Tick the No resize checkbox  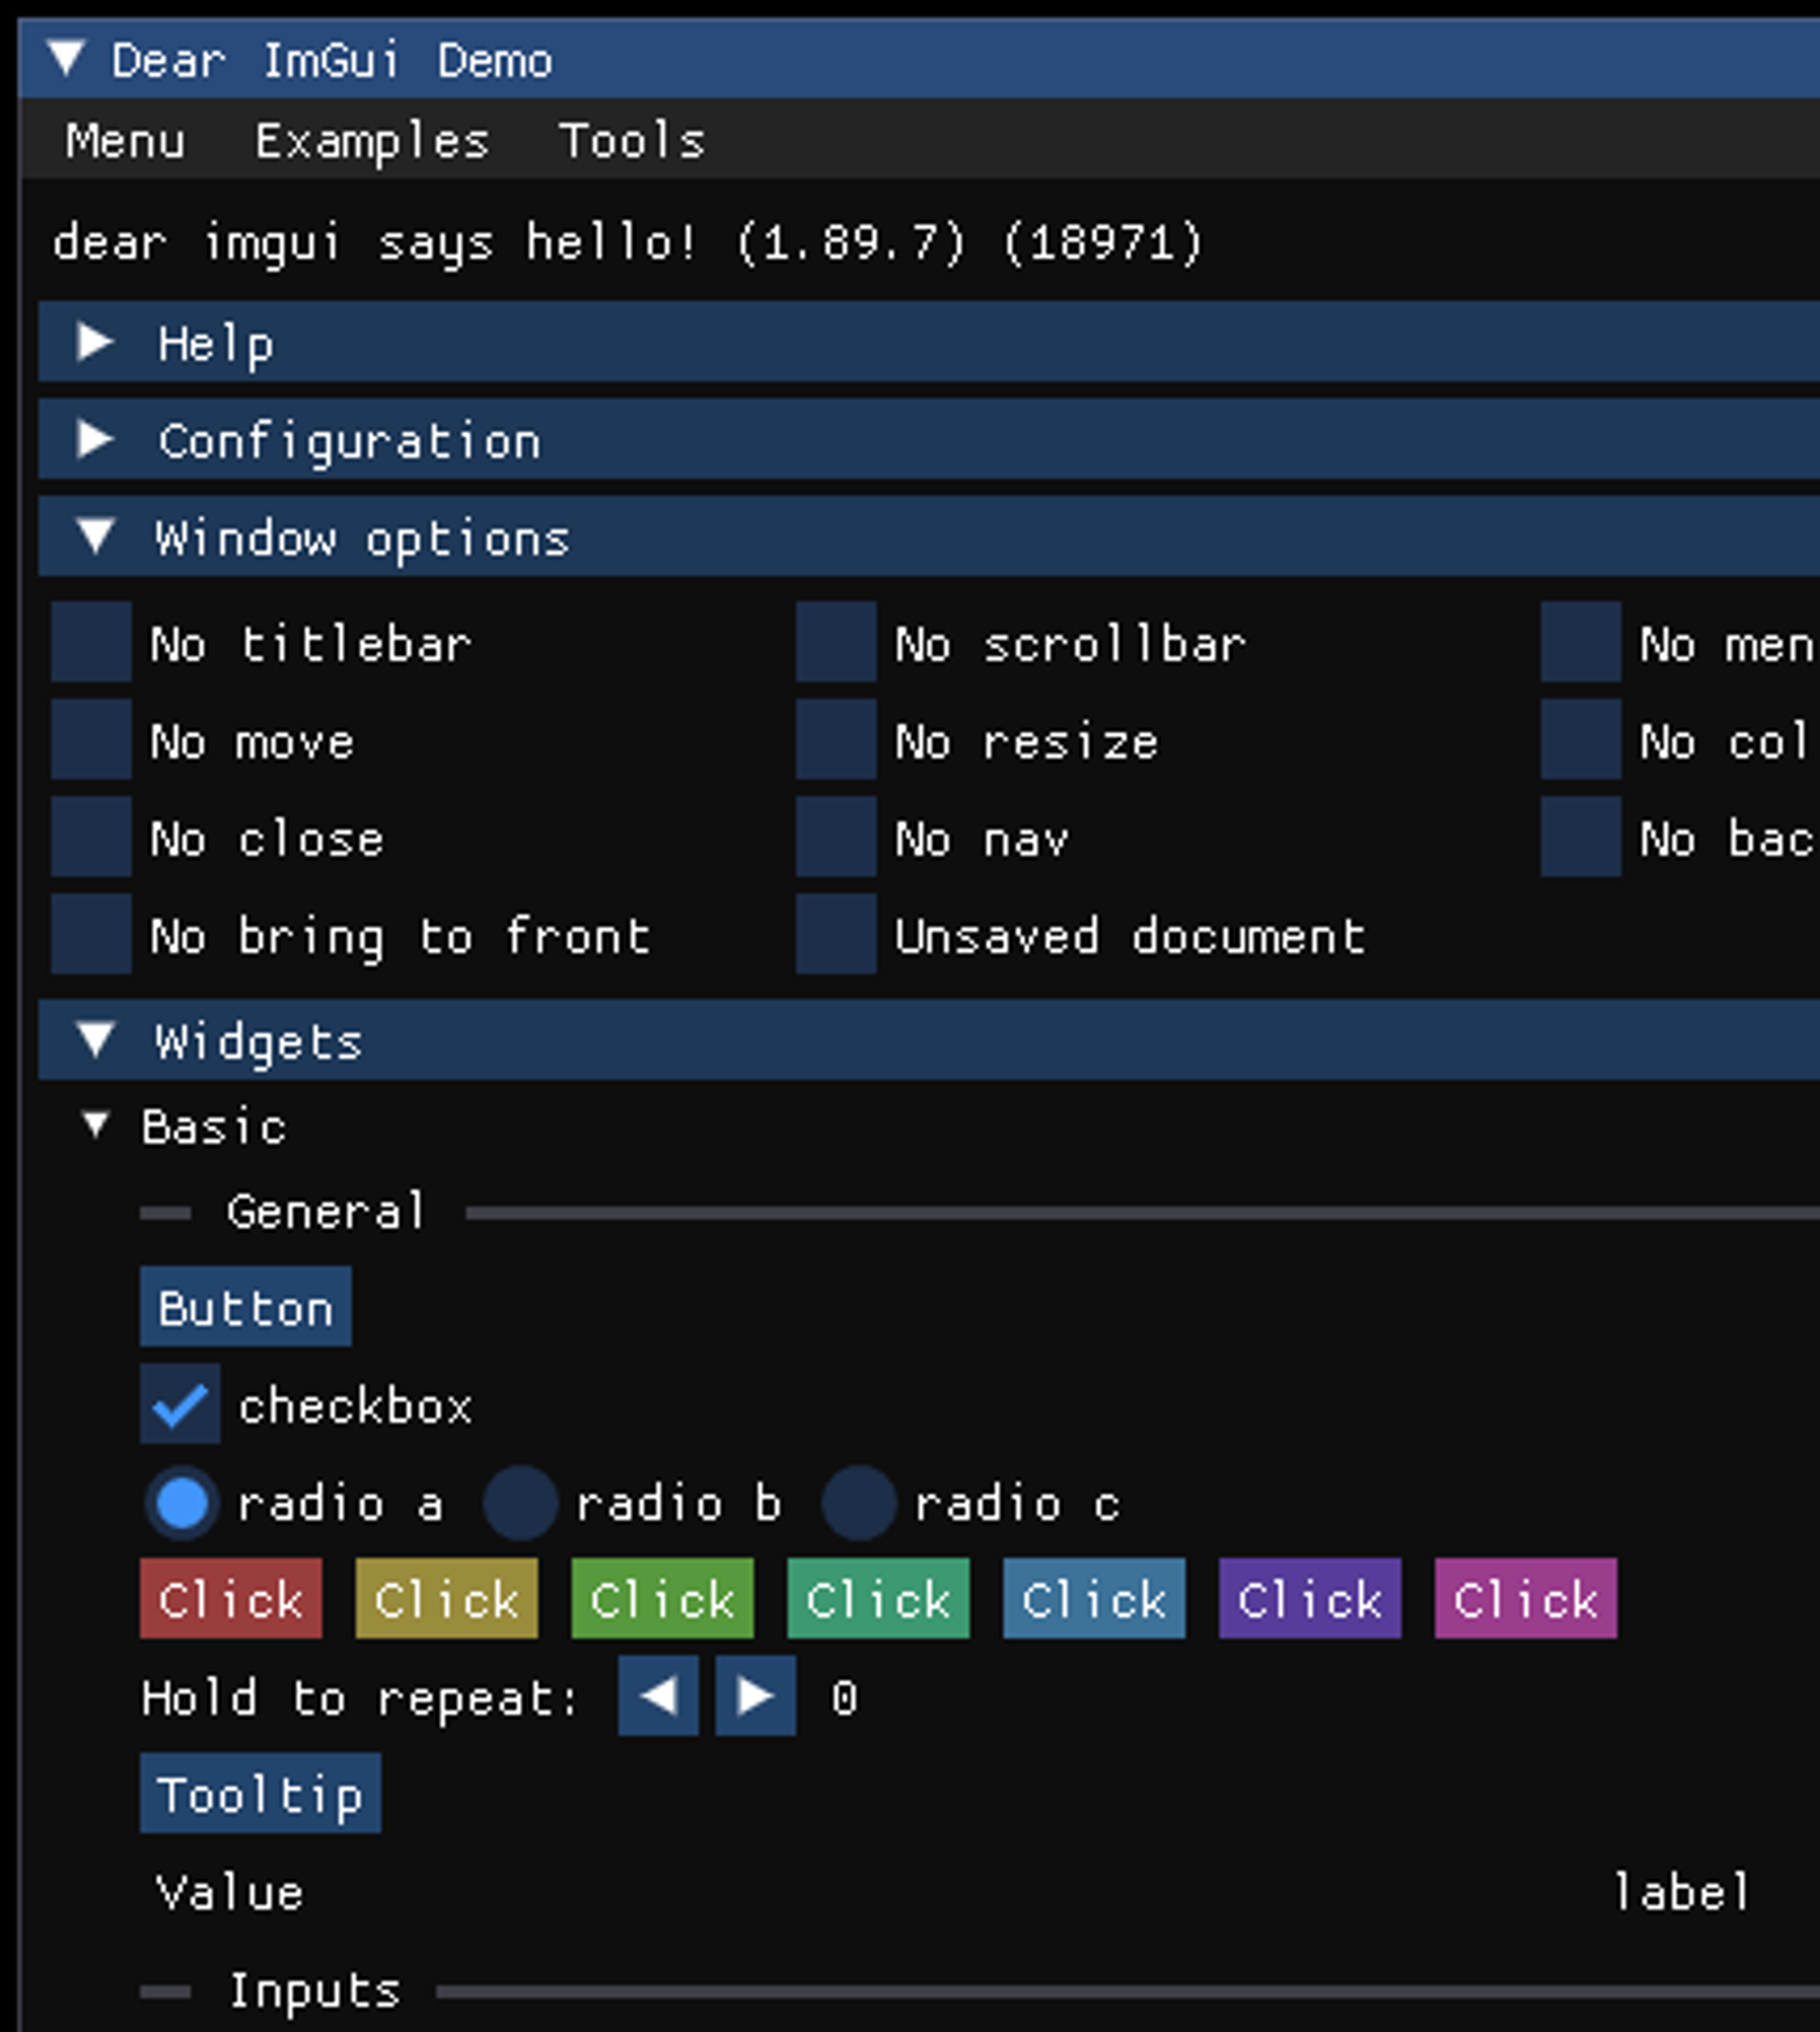coord(836,740)
